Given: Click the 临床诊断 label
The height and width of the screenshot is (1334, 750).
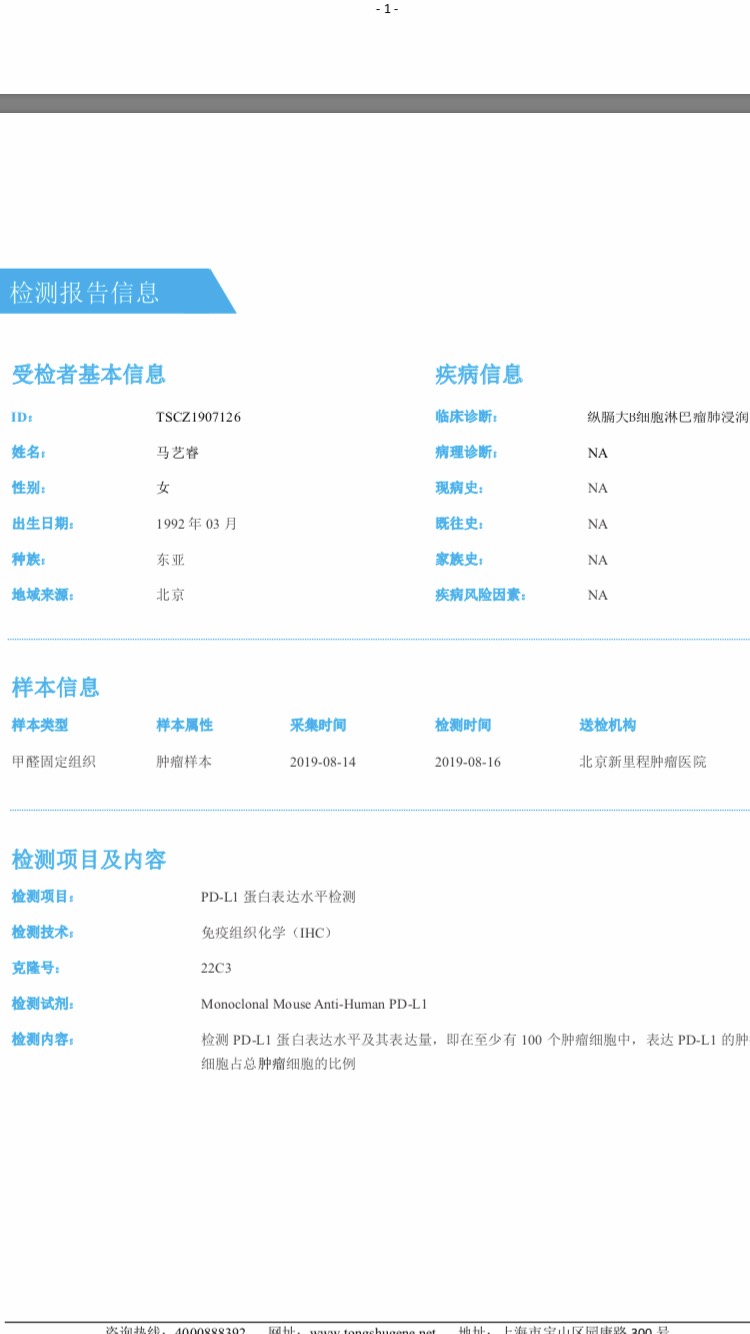Looking at the screenshot, I should (x=467, y=417).
